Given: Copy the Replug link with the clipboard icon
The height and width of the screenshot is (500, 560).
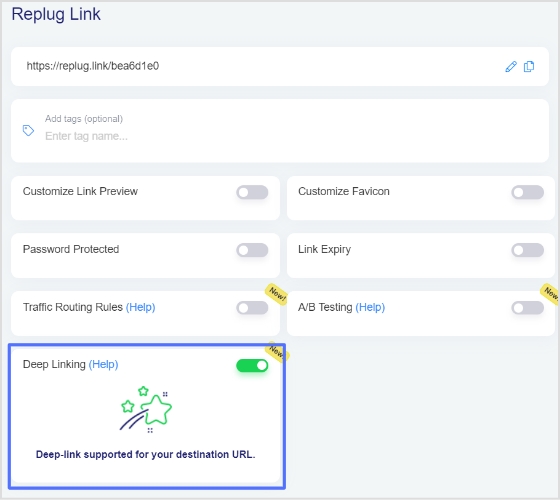Looking at the screenshot, I should point(529,66).
